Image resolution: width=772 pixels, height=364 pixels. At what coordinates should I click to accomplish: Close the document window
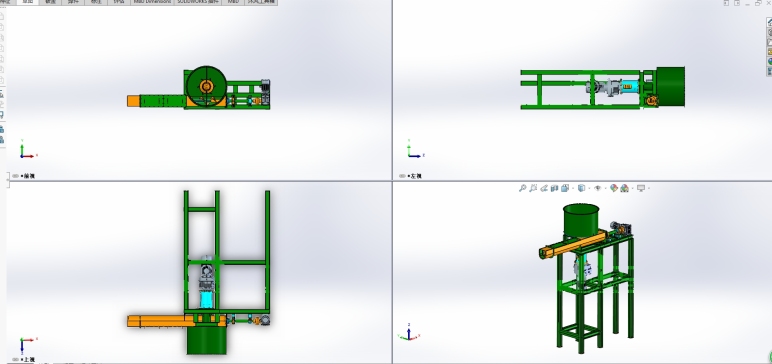click(x=769, y=3)
